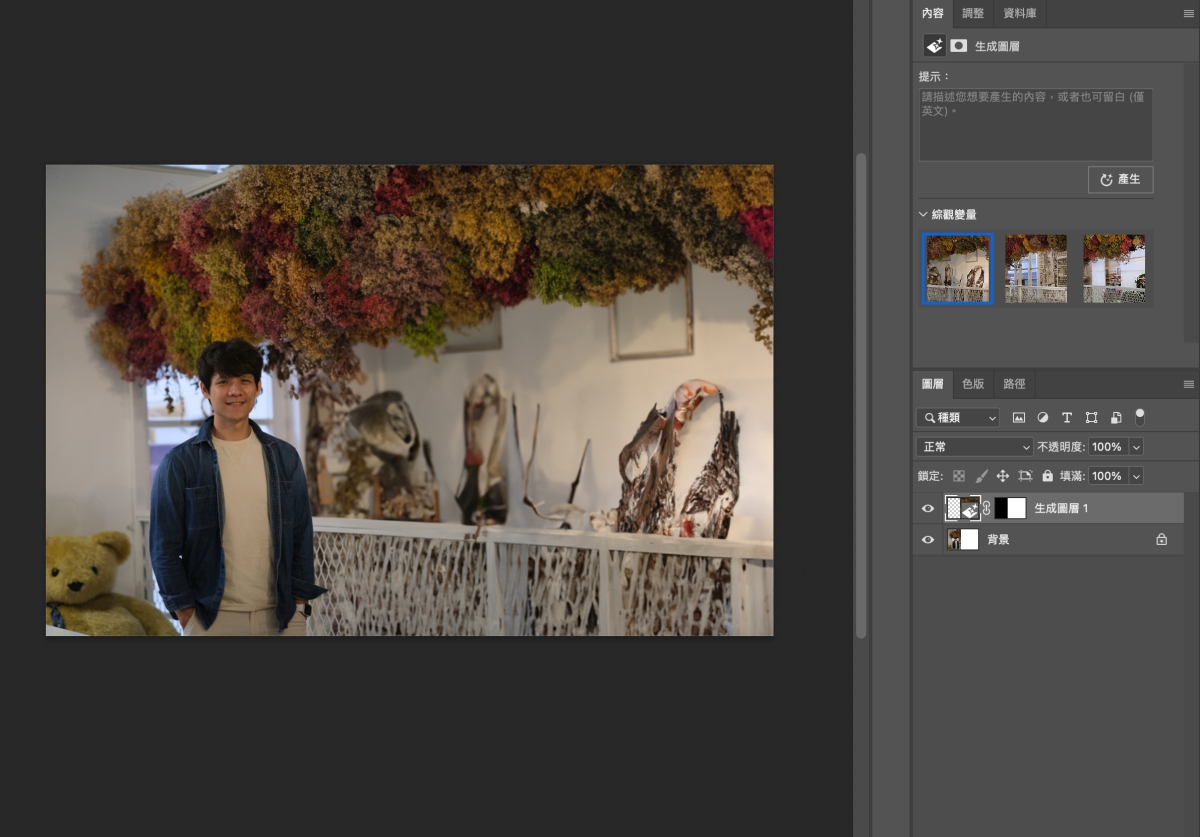Image resolution: width=1200 pixels, height=837 pixels.
Task: Collapse the 綜觀變量 variations section
Action: [x=923, y=215]
